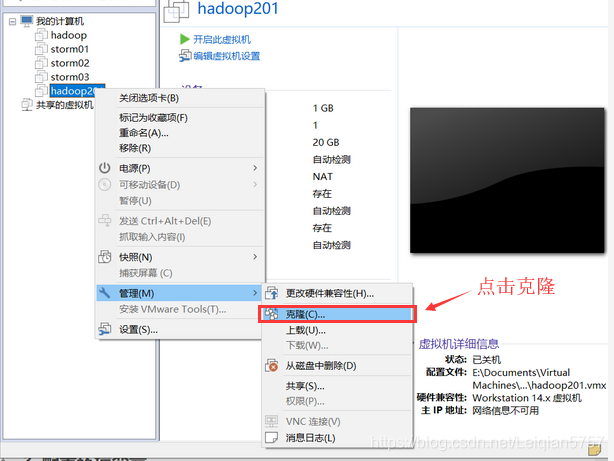Open the 电源(P) submenu

180,168
